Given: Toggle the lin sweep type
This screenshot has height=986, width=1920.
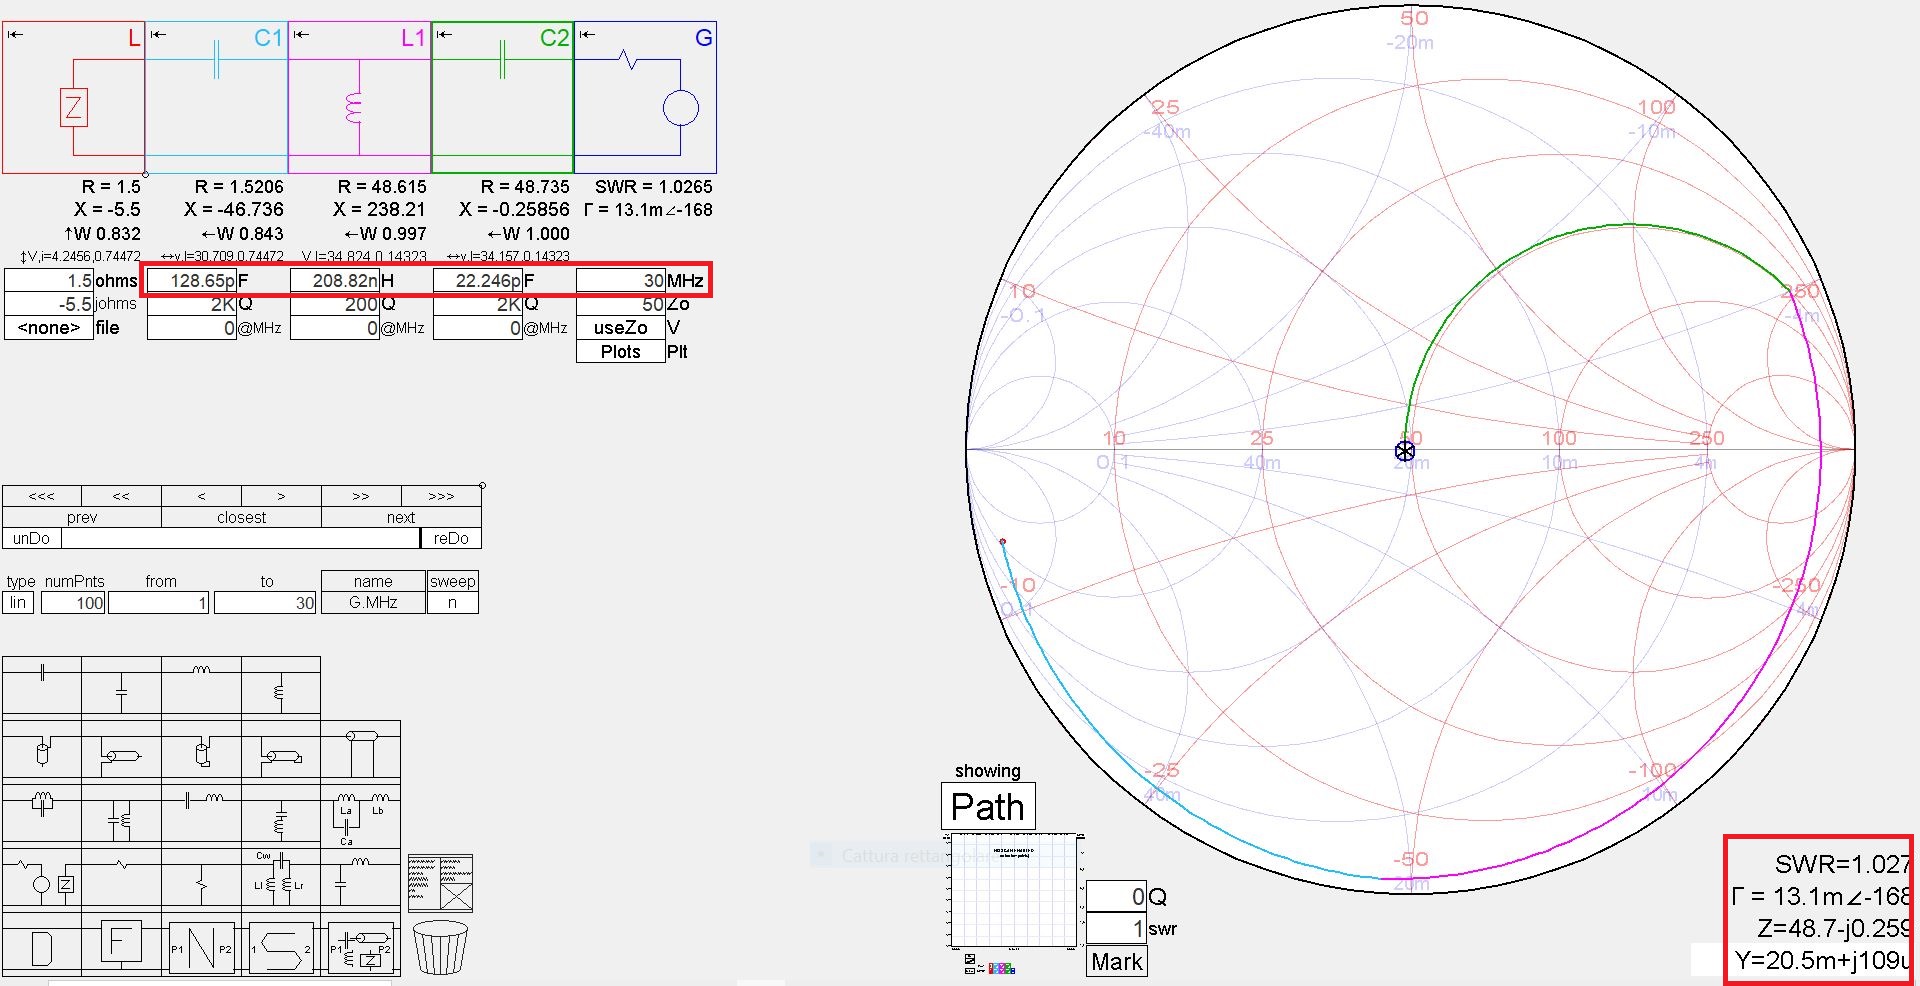Looking at the screenshot, I should (x=18, y=603).
